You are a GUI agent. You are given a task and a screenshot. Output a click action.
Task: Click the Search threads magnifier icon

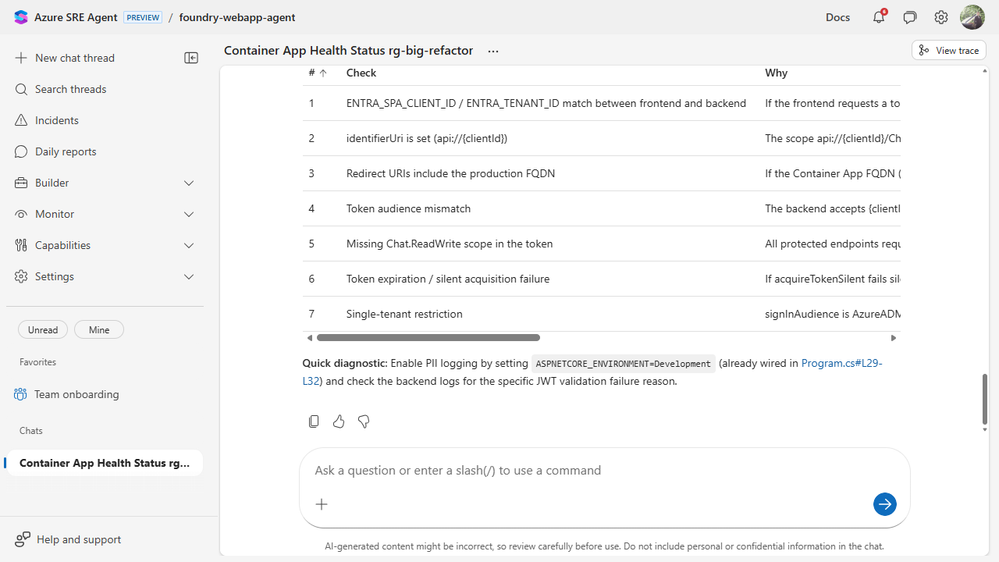21,89
